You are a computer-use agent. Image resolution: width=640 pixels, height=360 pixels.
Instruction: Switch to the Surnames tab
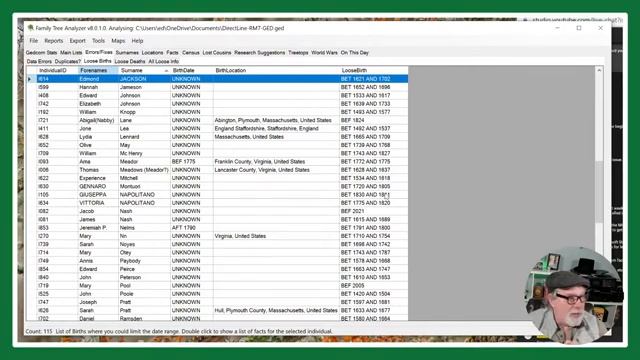127,53
